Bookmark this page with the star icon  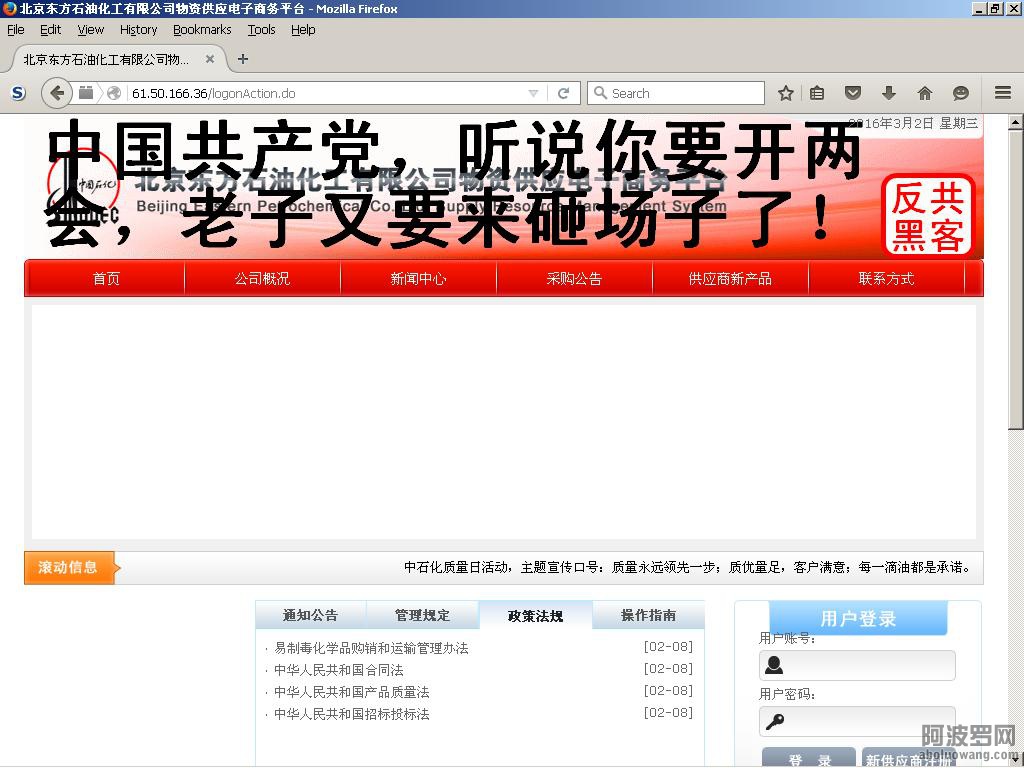(786, 93)
